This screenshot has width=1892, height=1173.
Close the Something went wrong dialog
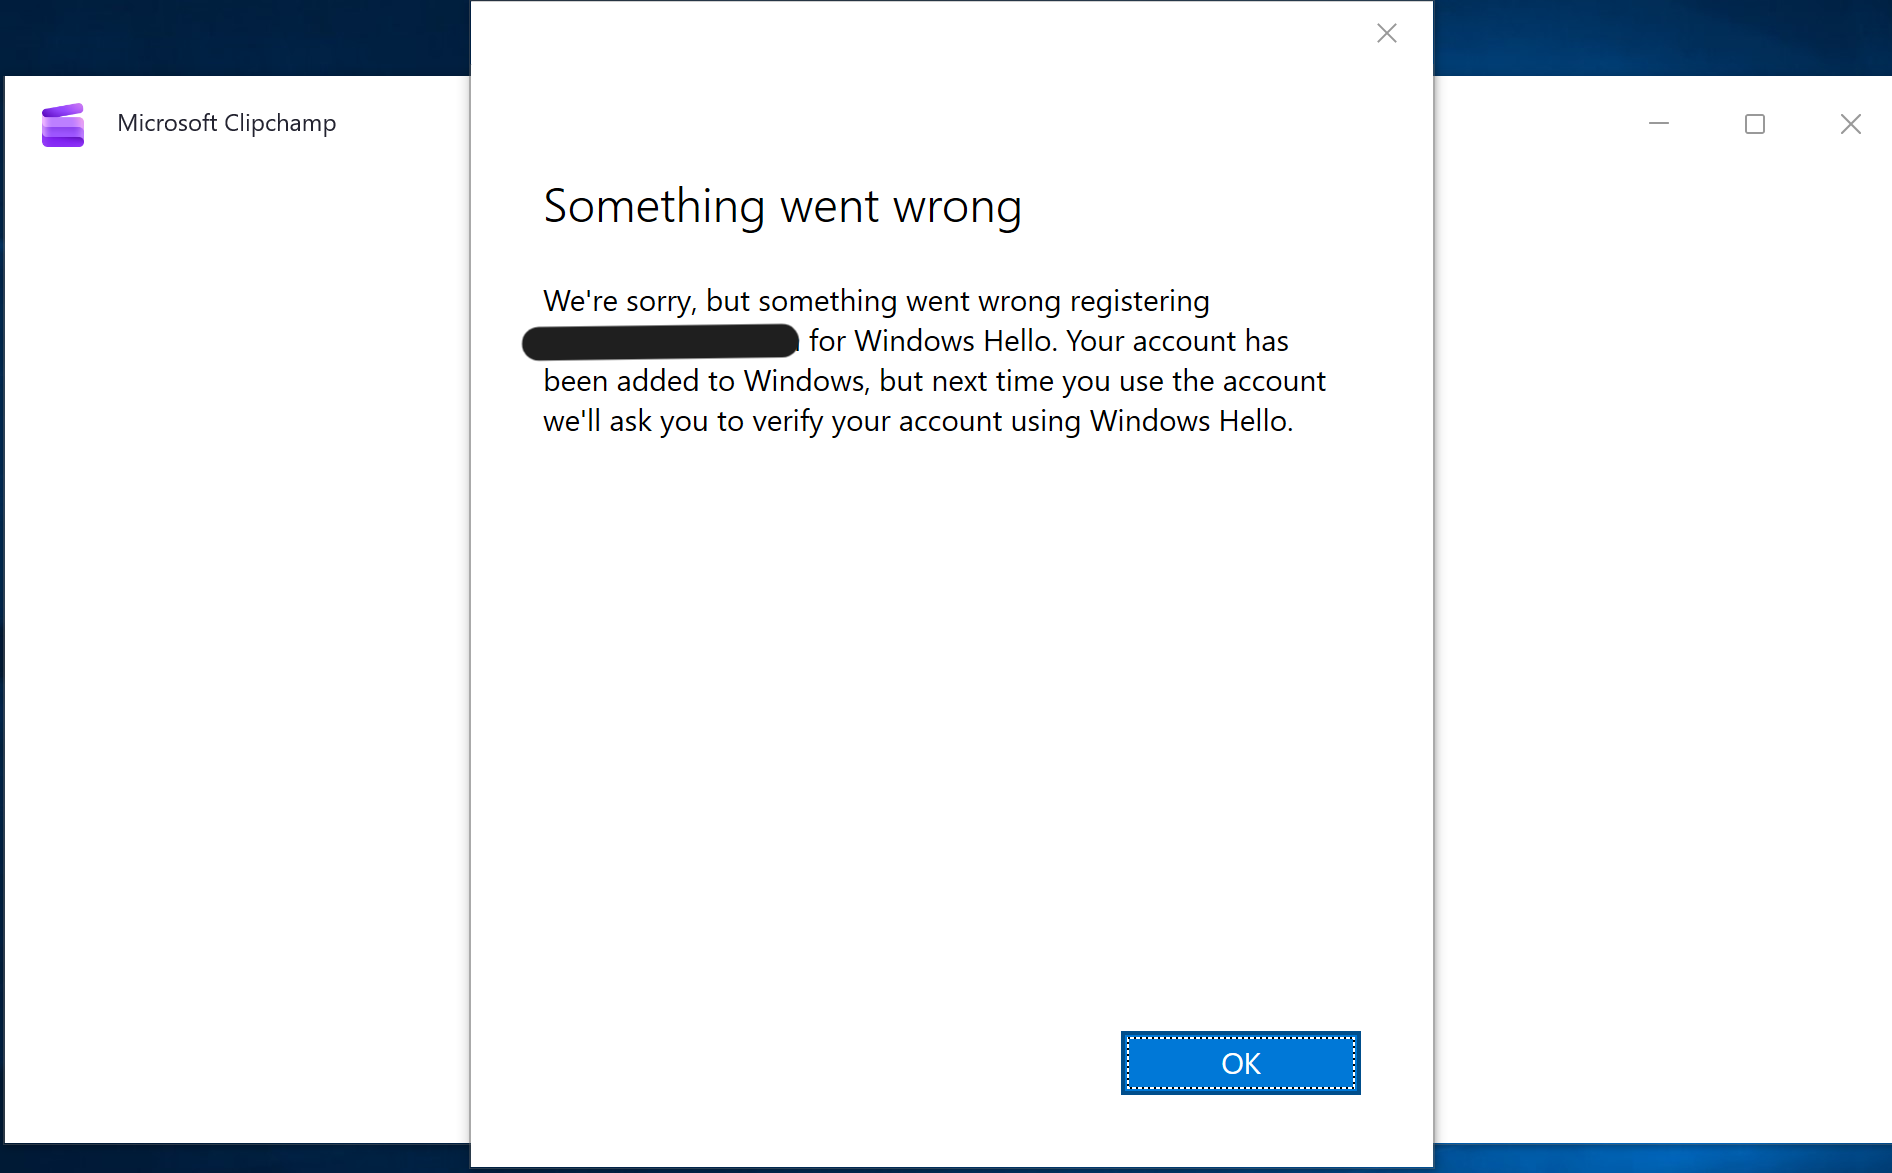tap(1387, 33)
